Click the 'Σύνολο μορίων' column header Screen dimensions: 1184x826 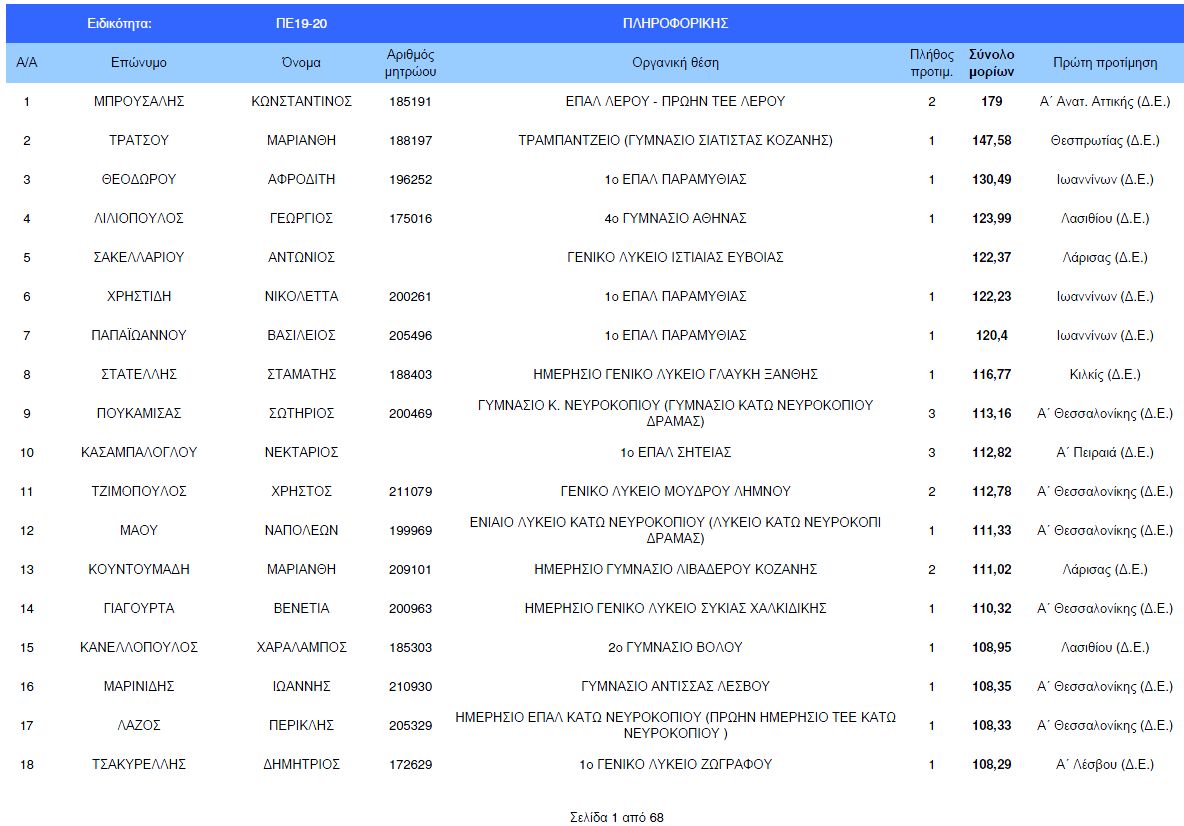tap(991, 63)
